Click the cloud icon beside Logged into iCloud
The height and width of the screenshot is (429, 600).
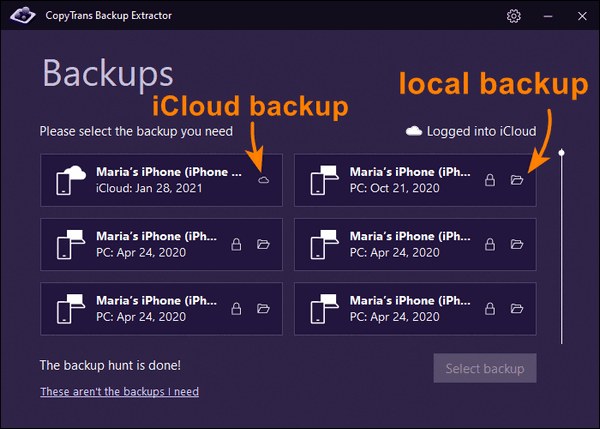click(414, 131)
